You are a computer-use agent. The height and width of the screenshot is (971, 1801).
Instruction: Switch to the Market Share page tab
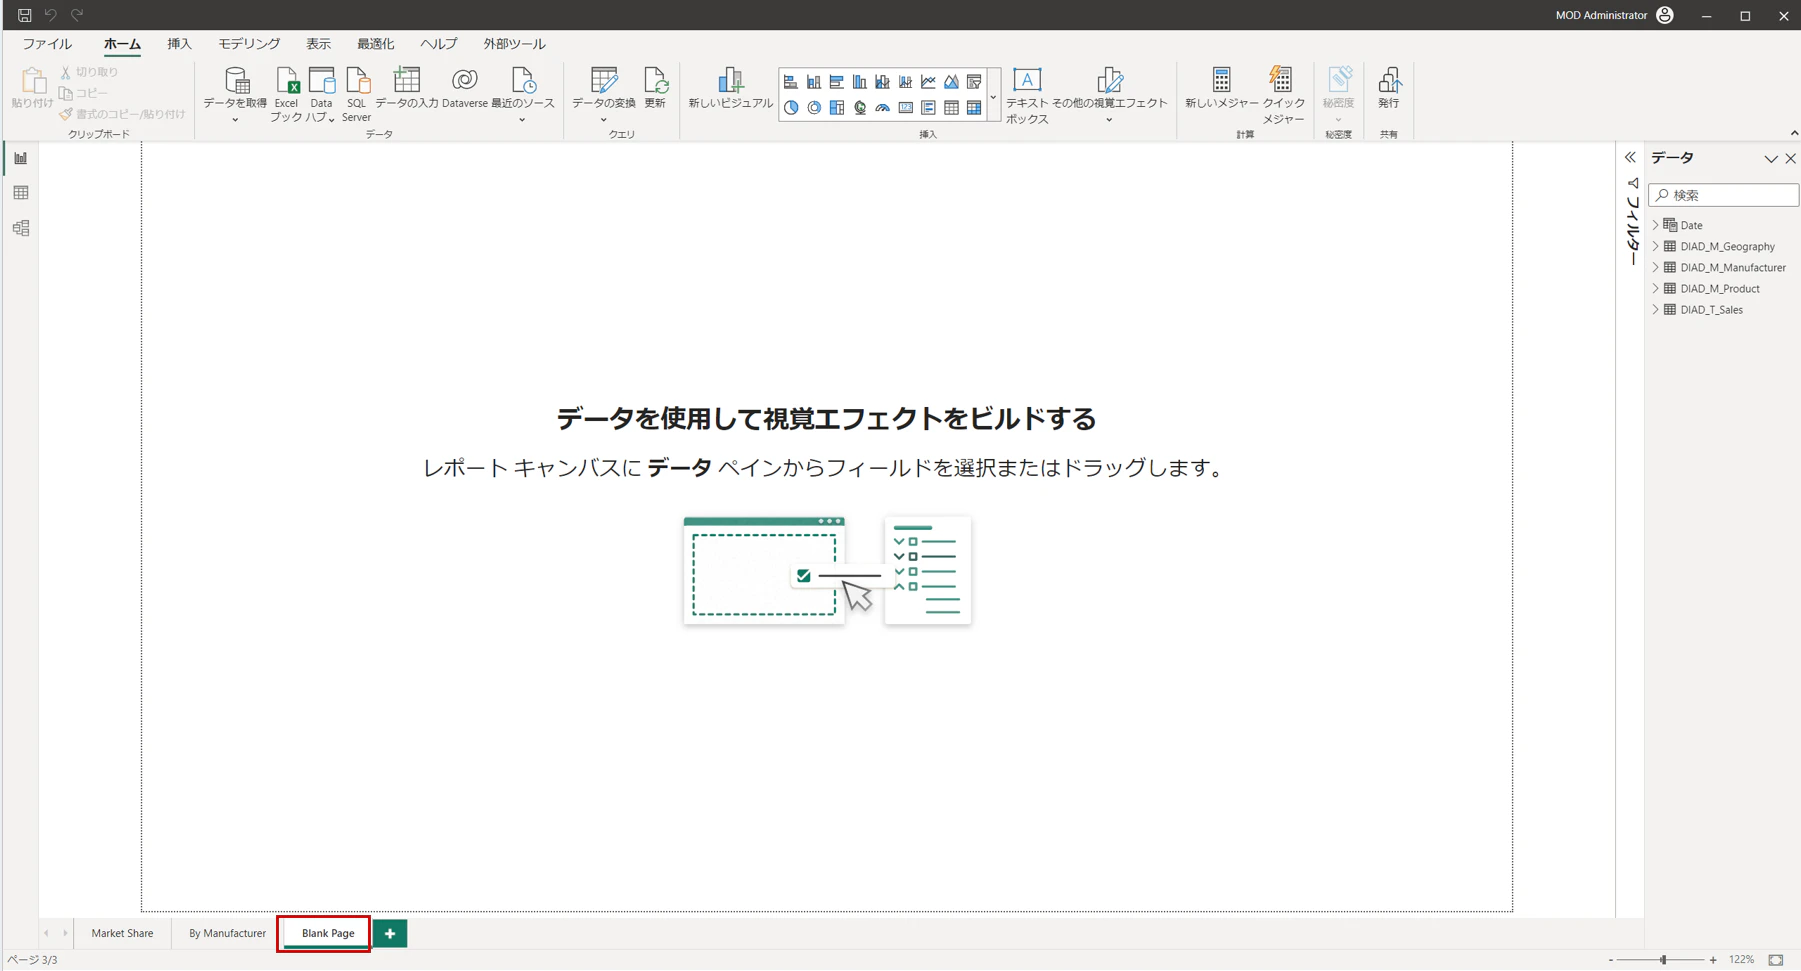(x=122, y=933)
